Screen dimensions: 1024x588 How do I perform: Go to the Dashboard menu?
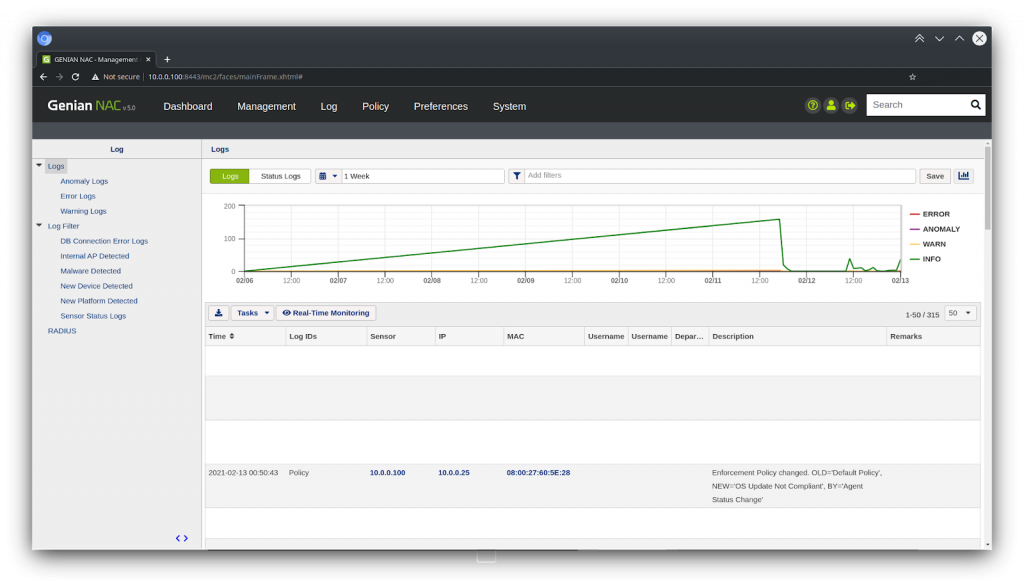point(188,106)
